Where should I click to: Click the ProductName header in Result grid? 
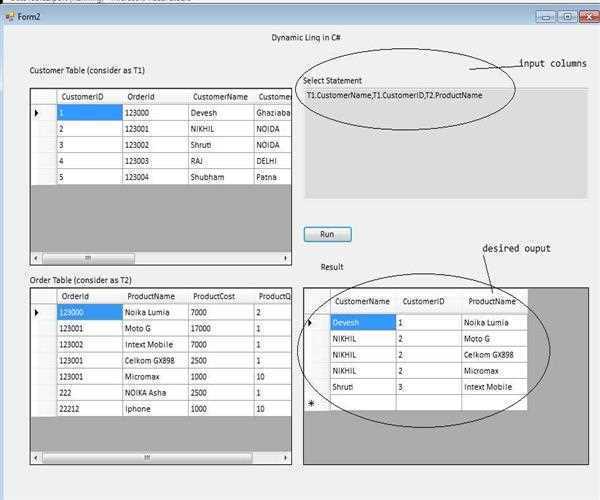coord(492,301)
